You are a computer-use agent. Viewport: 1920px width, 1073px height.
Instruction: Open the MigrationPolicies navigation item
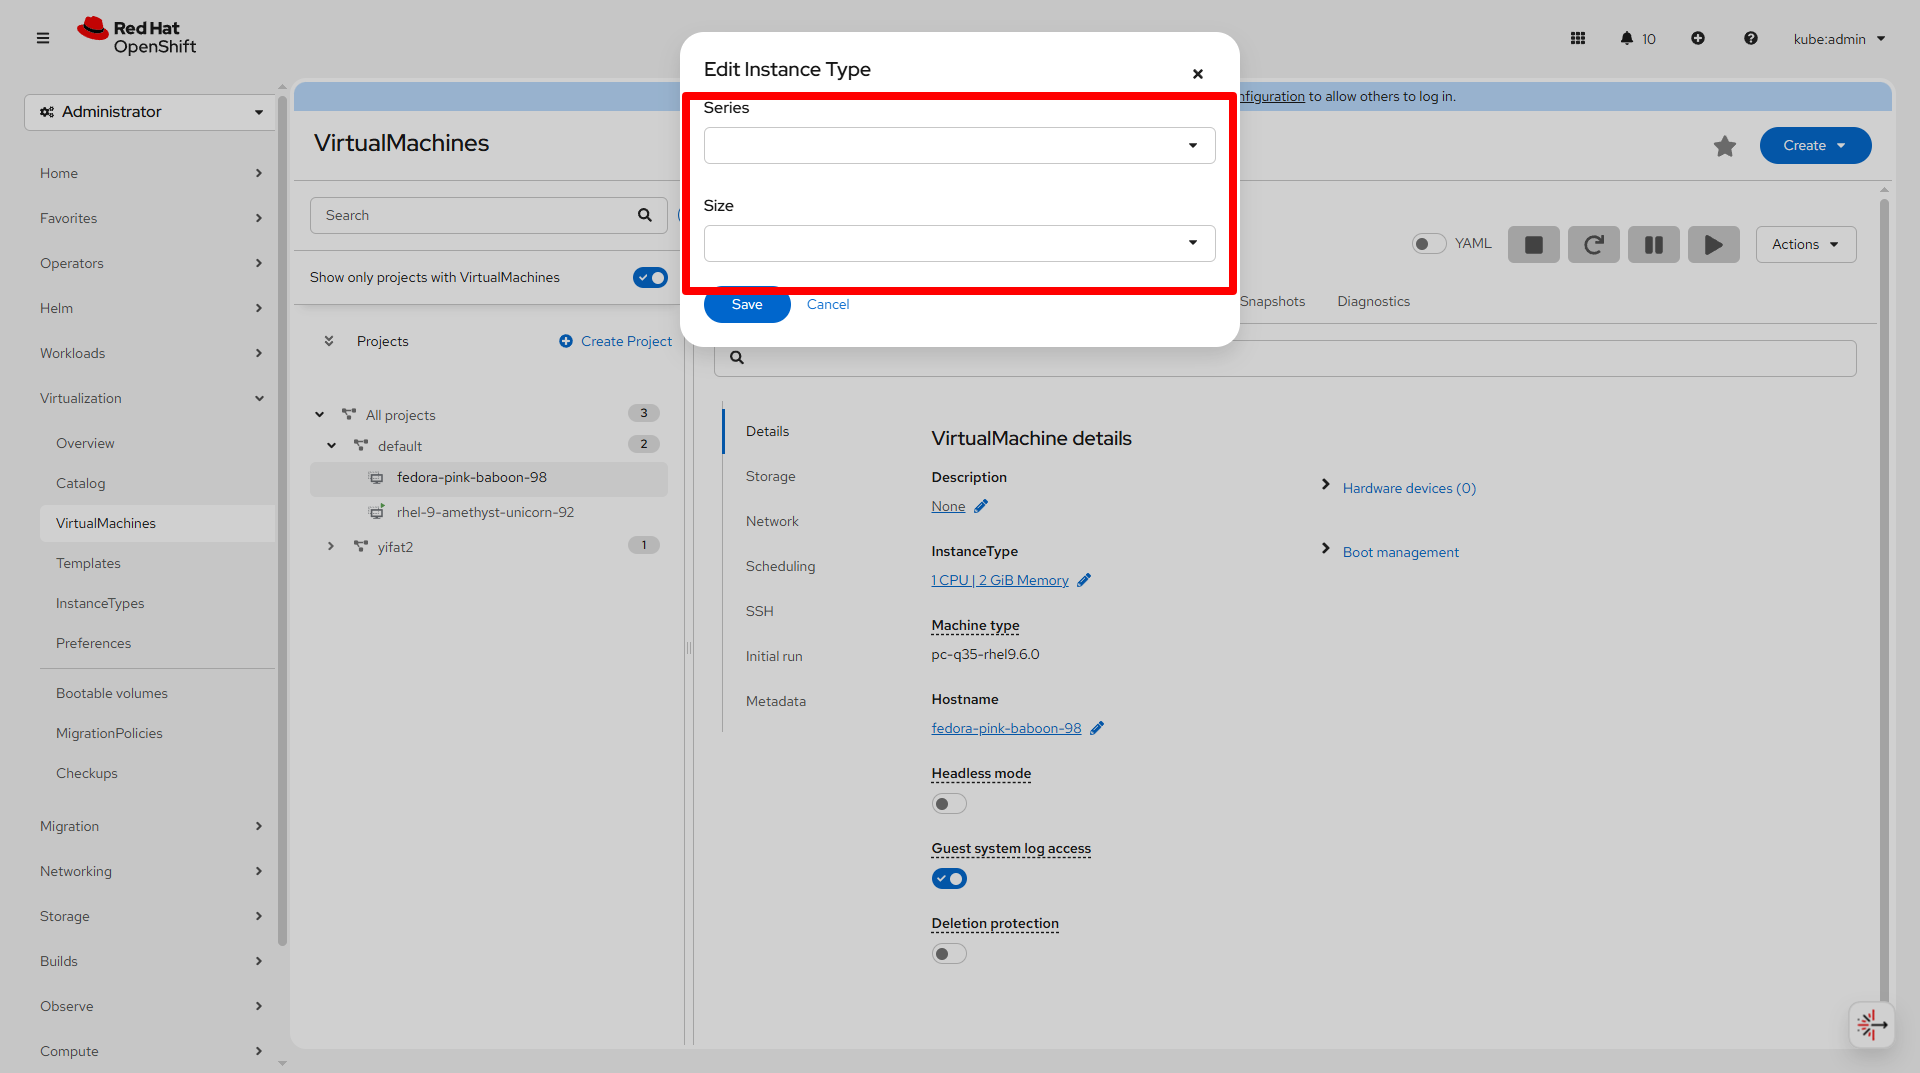pyautogui.click(x=109, y=733)
